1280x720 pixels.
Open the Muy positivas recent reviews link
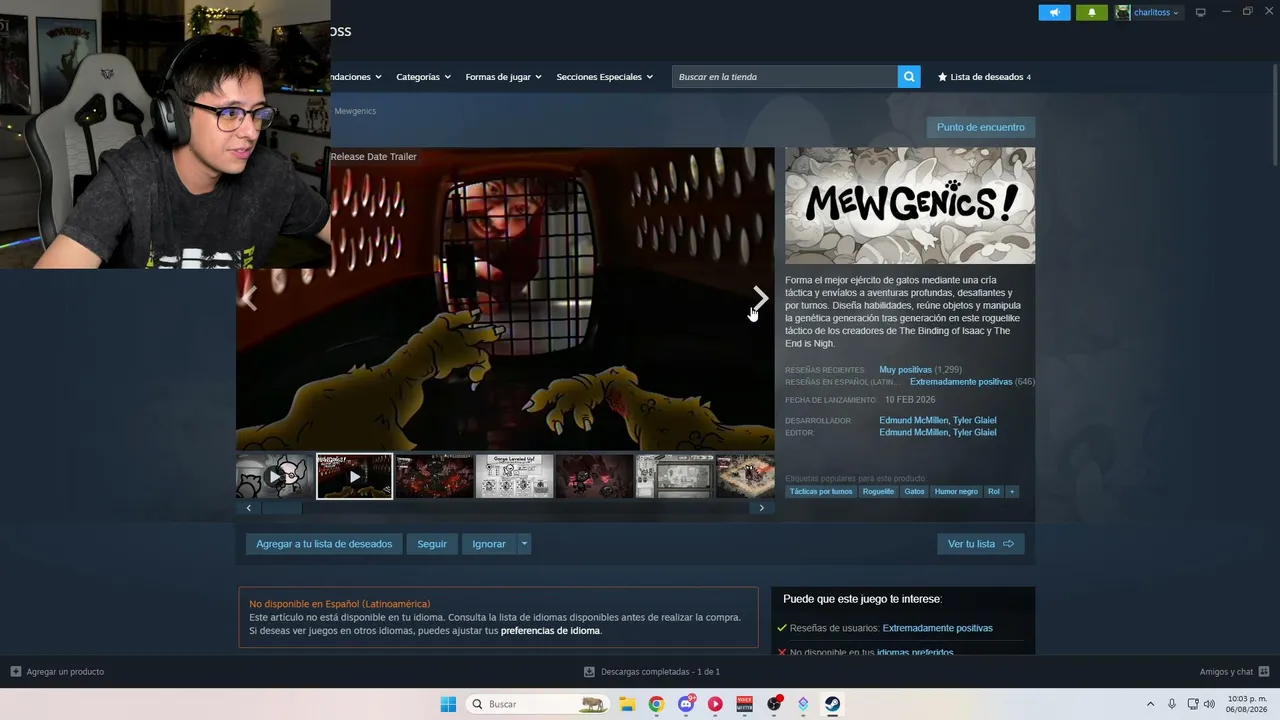click(905, 370)
